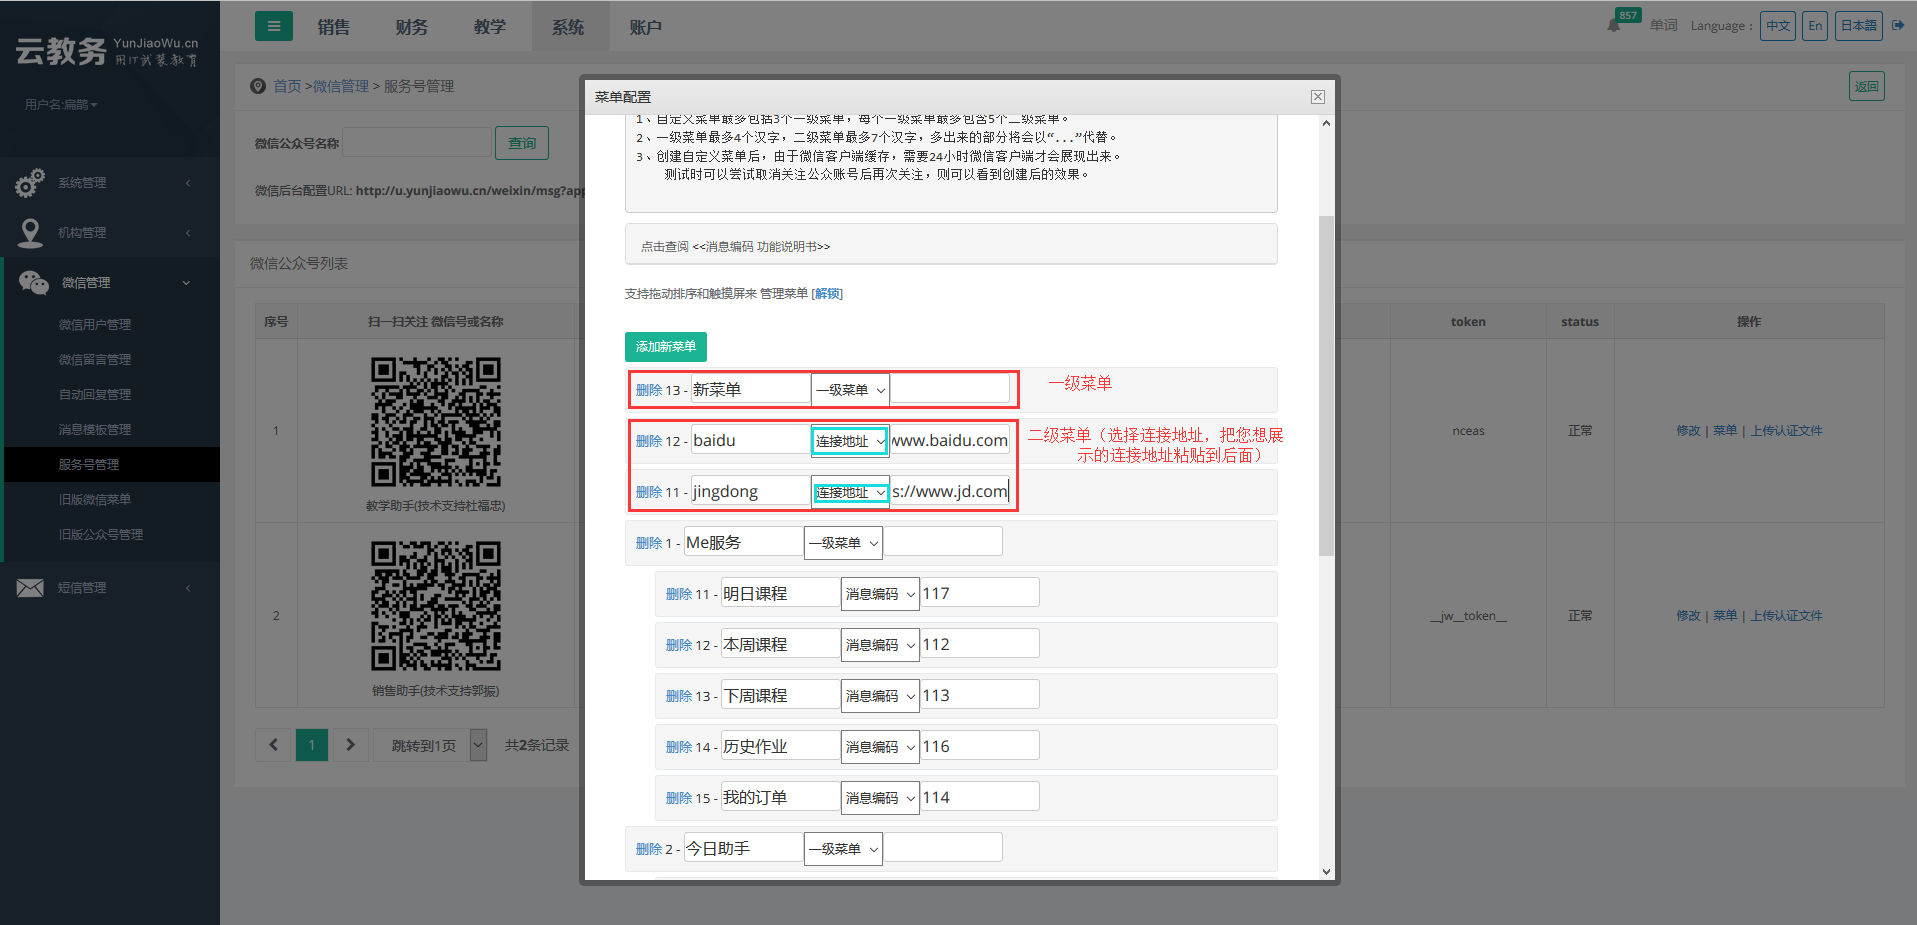Open 自动回复管理 in the sidebar
1917x925 pixels.
(95, 395)
